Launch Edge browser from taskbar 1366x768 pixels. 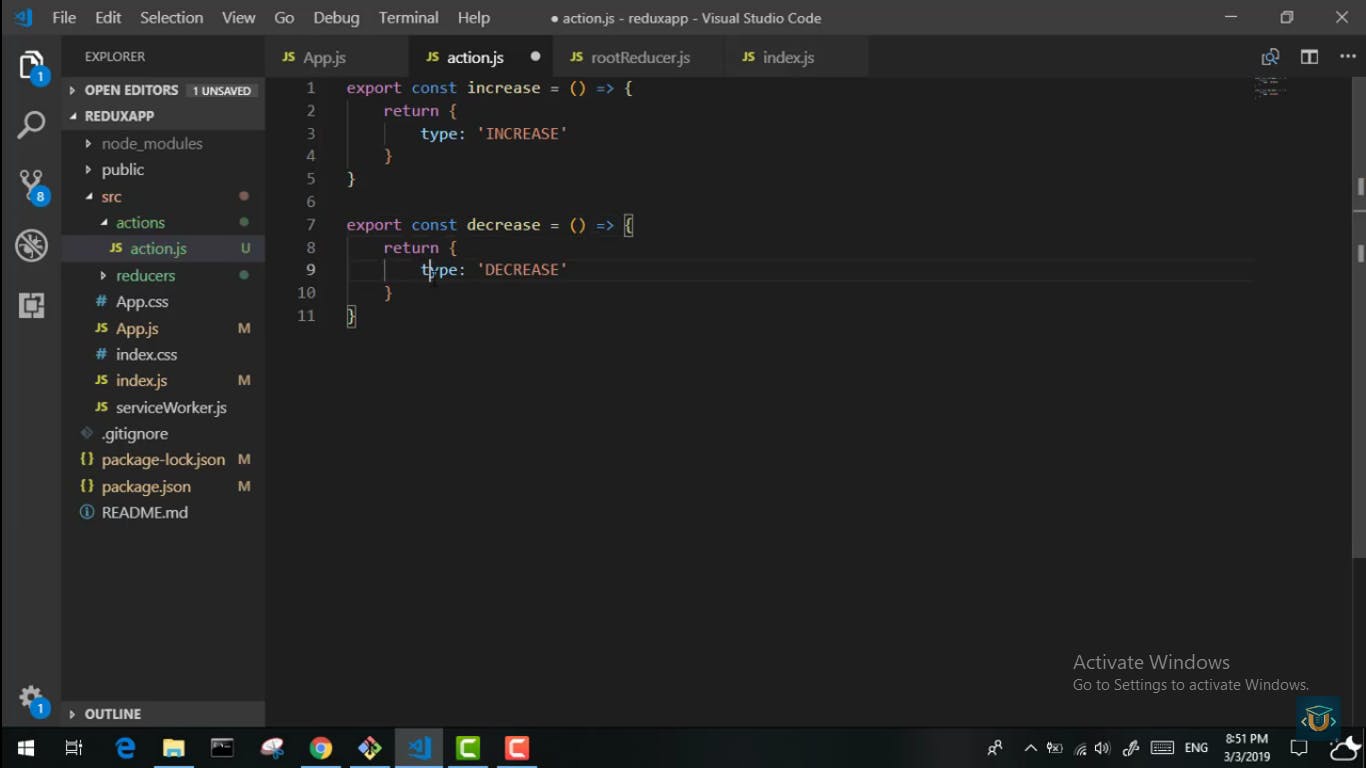pos(125,748)
